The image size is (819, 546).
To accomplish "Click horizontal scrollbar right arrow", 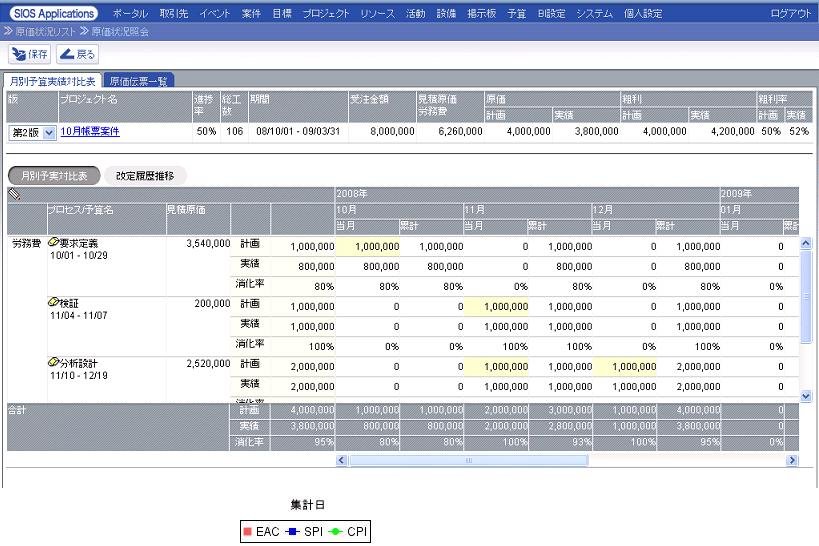I will [792, 460].
